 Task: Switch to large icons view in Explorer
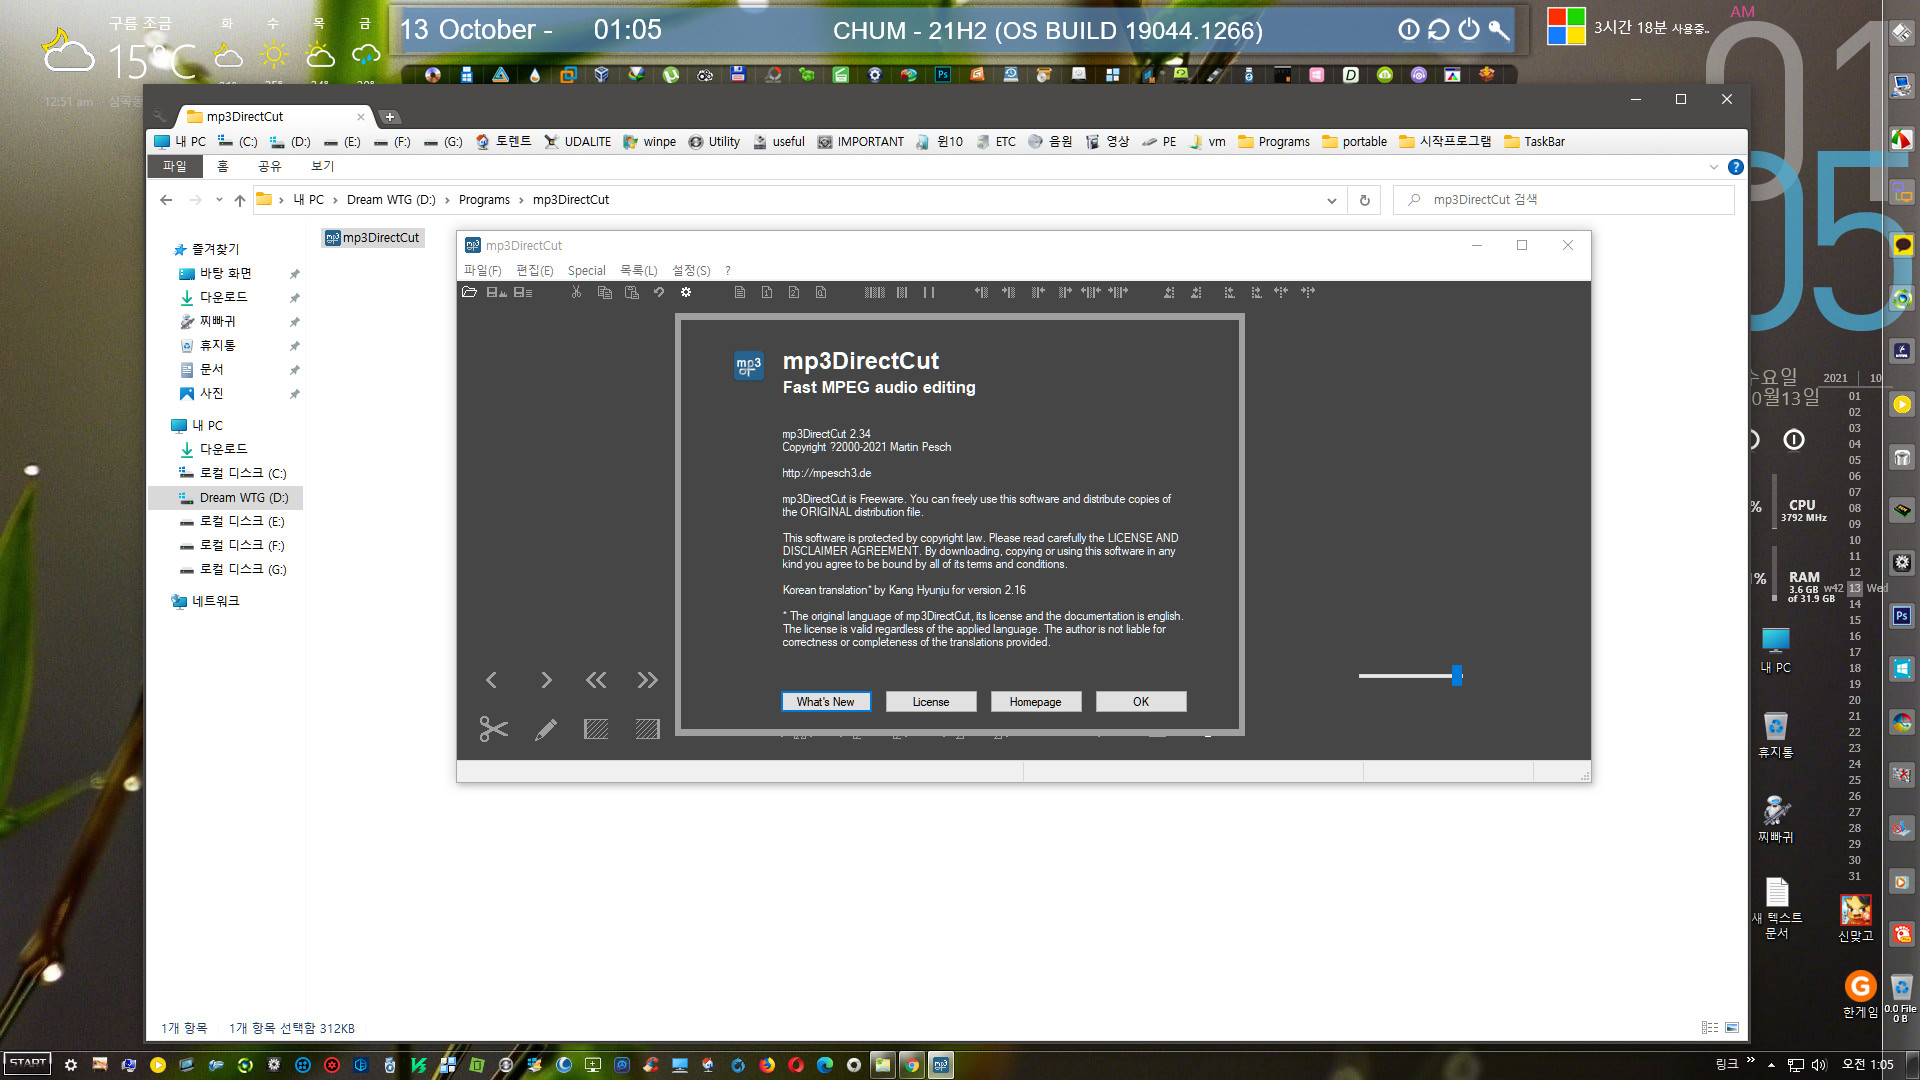click(x=1732, y=1028)
